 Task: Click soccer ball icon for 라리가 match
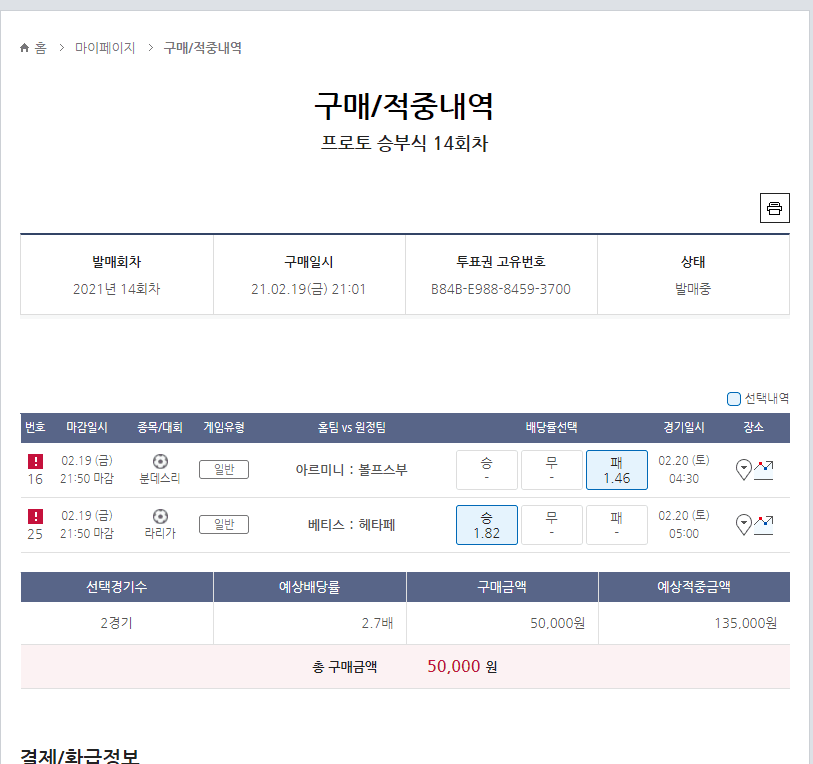(x=160, y=516)
